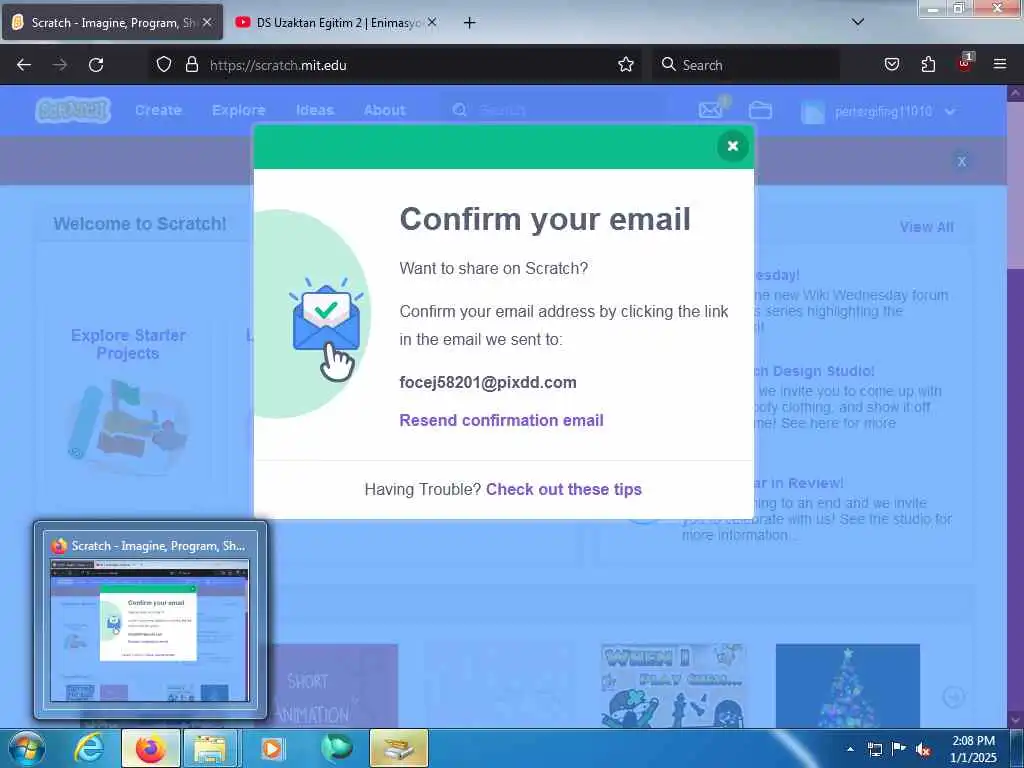This screenshot has width=1024, height=768.
Task: Focus the Firefox Search box
Action: click(x=745, y=65)
